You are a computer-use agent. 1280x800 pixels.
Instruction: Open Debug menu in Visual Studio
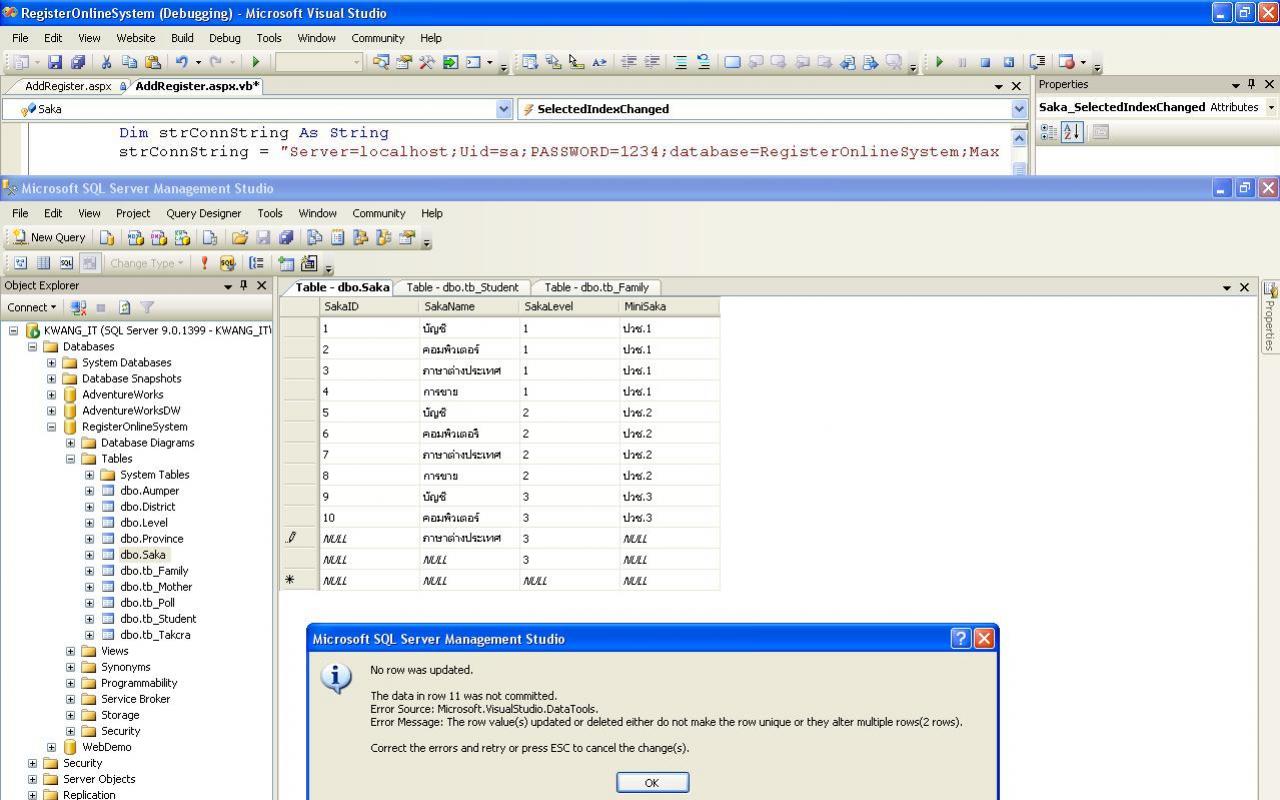tap(224, 38)
